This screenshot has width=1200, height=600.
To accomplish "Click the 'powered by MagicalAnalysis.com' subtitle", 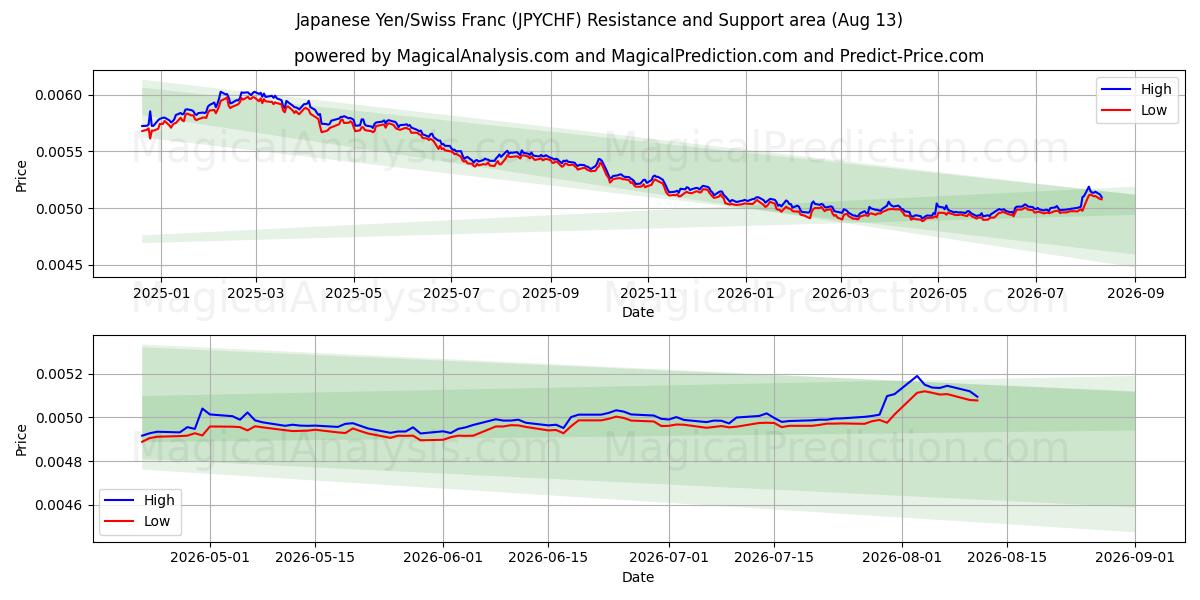I will coord(639,56).
